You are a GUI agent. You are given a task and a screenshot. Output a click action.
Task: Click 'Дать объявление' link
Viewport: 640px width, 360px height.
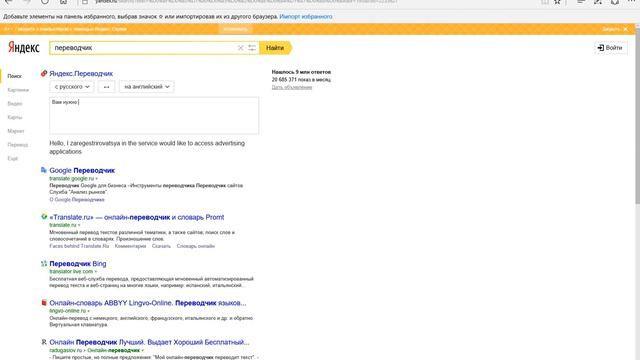tap(292, 87)
